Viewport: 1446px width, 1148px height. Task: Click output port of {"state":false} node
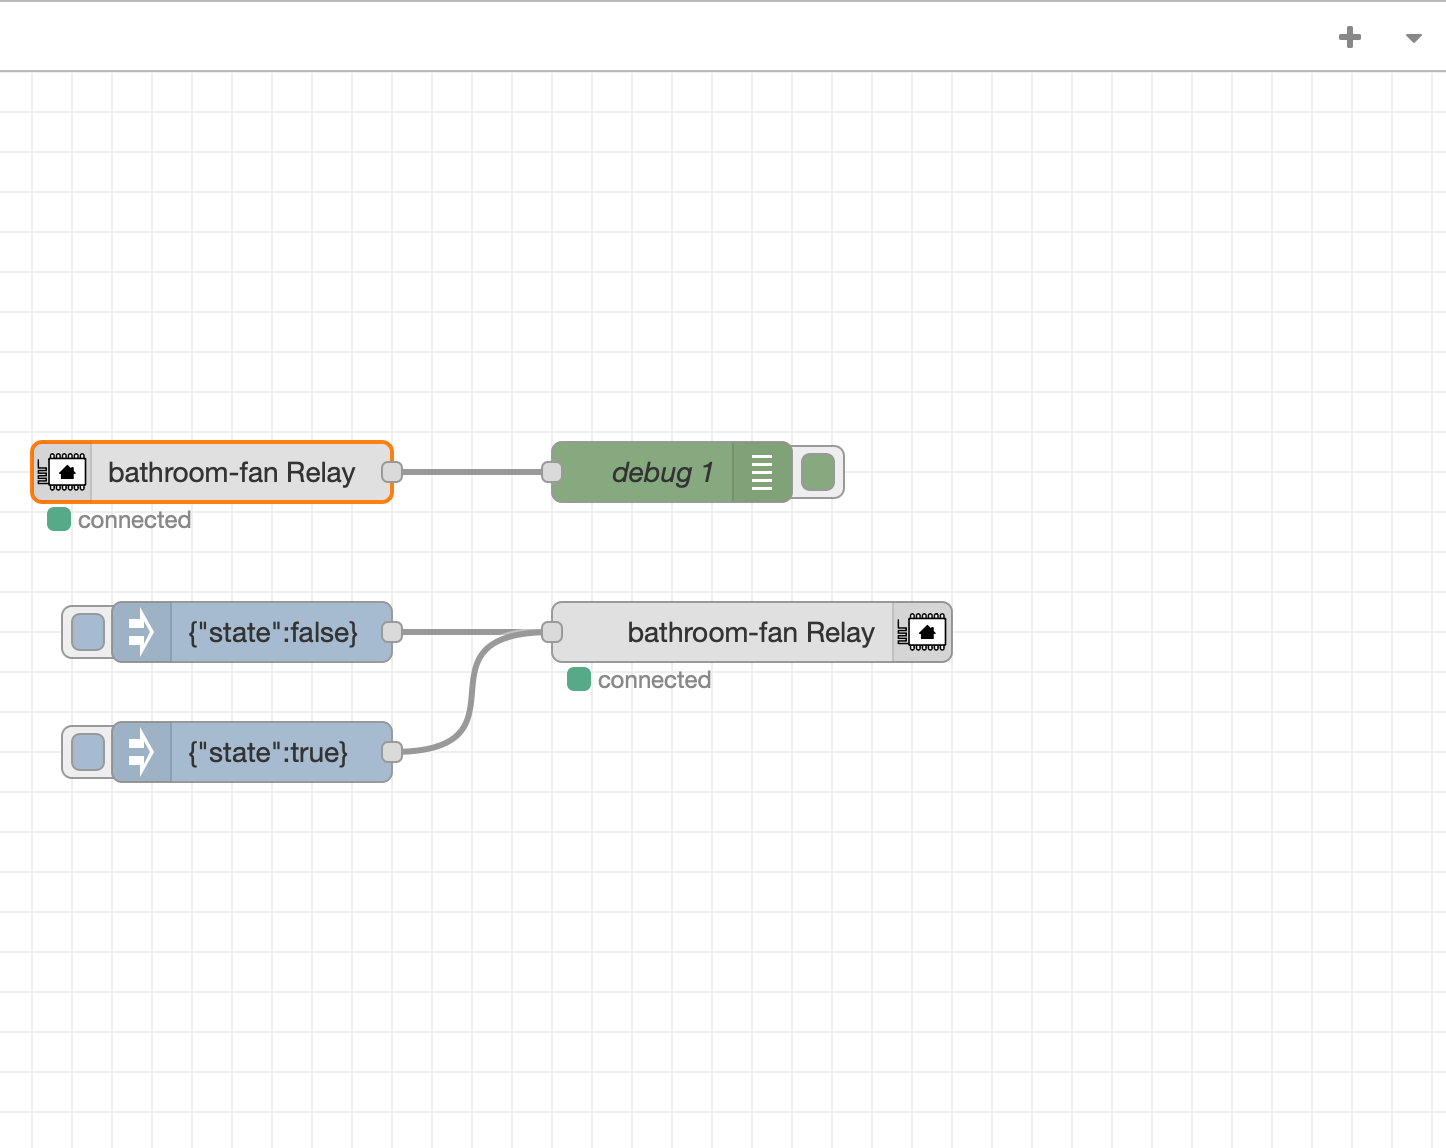tap(392, 632)
